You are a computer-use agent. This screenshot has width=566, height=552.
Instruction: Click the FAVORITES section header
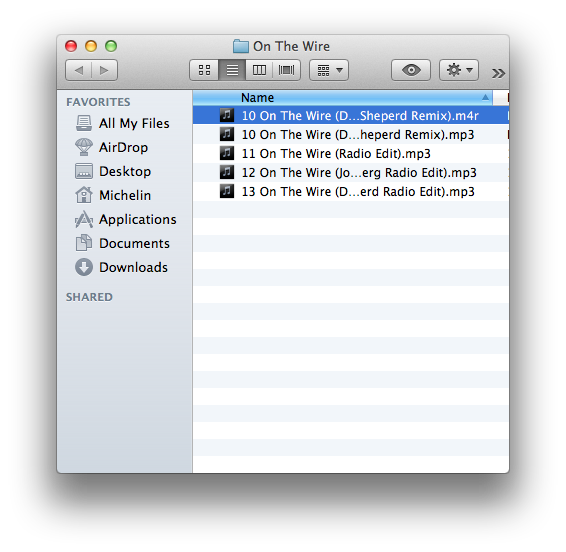coord(98,102)
